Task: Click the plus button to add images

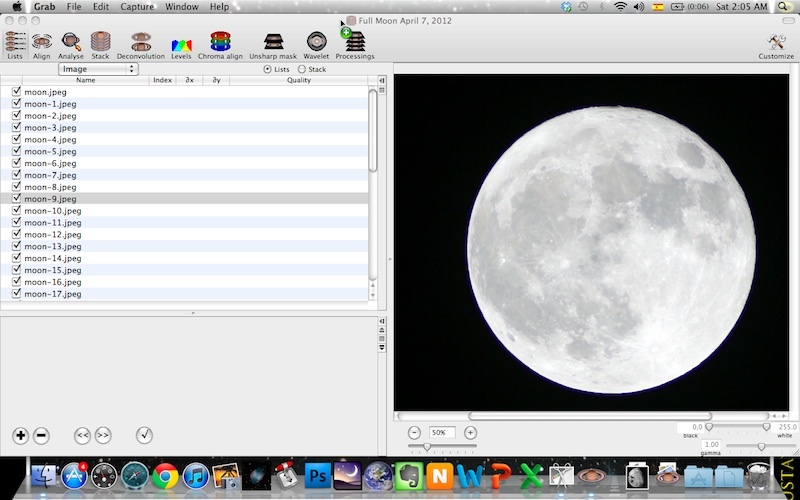Action: point(21,435)
